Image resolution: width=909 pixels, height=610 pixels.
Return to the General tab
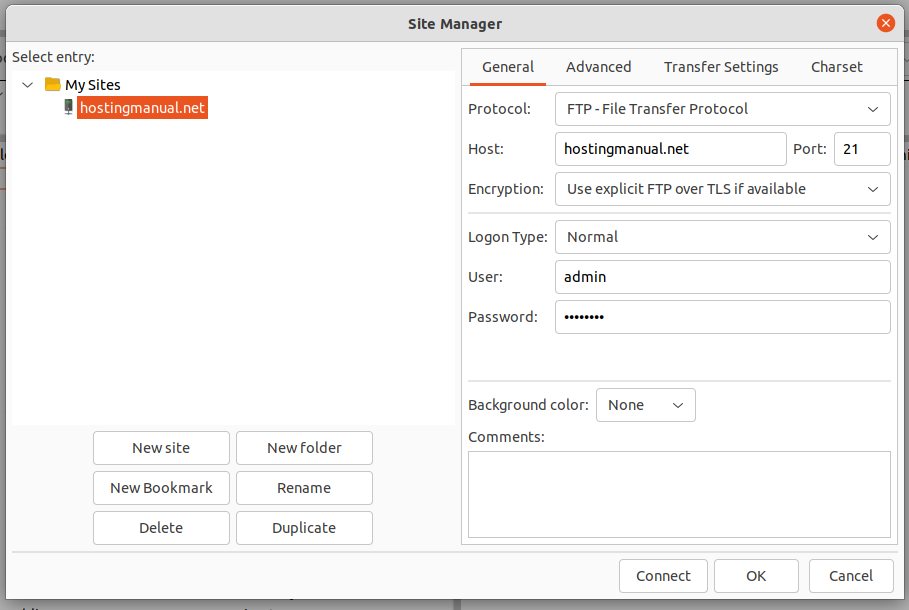pyautogui.click(x=507, y=67)
